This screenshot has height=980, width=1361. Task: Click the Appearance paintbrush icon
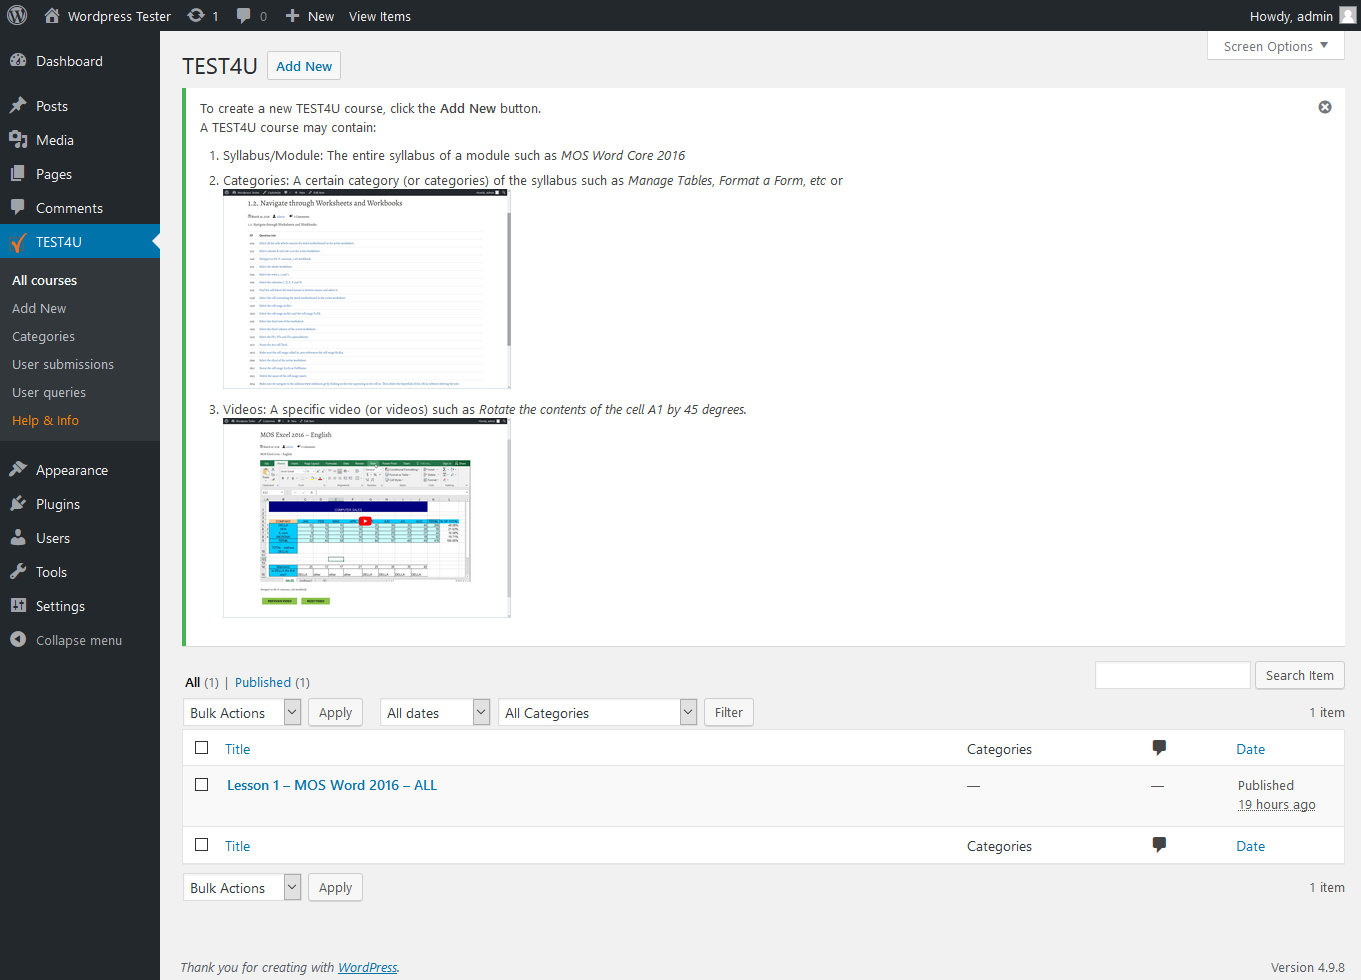(18, 469)
